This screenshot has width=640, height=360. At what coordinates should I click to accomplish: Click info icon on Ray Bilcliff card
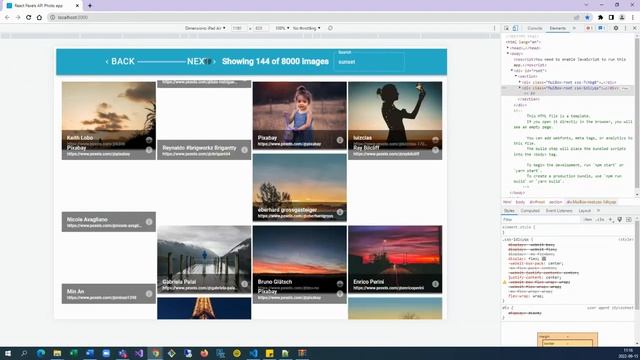point(436,150)
